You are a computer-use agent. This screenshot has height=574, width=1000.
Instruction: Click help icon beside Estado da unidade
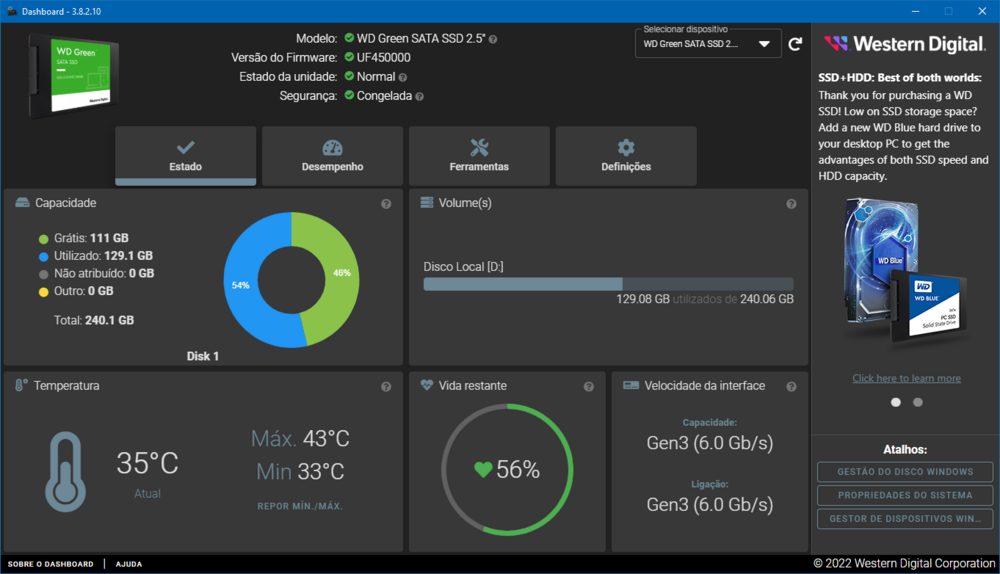(x=403, y=77)
